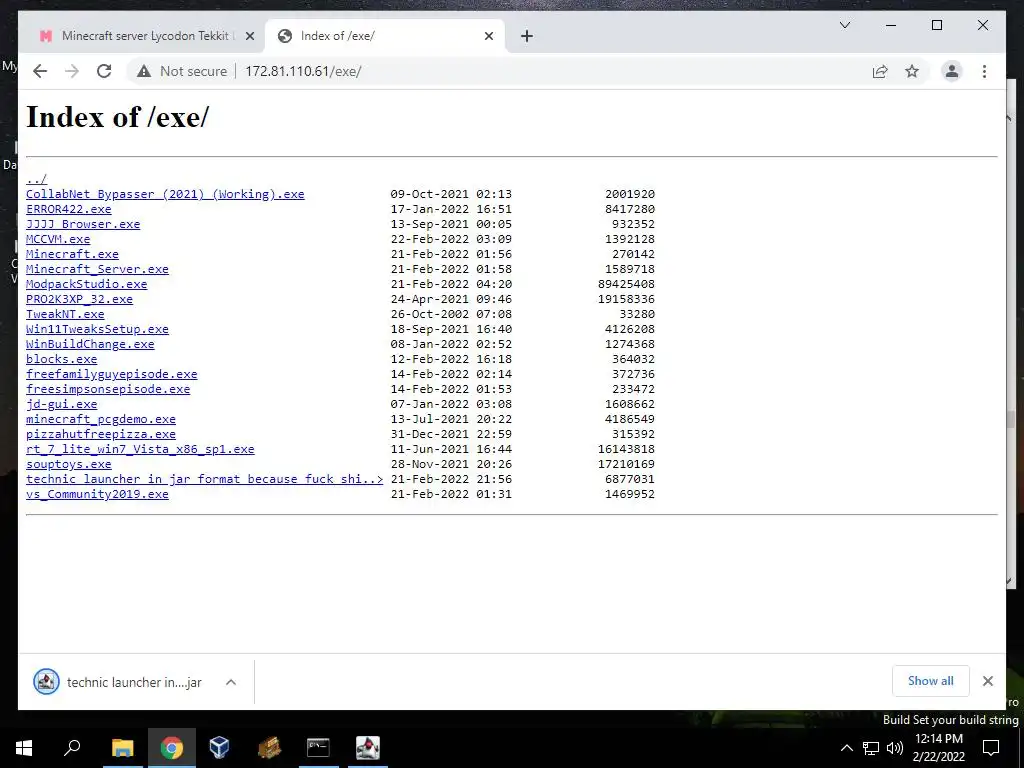Click the JJJJ_Browser.exe link
The width and height of the screenshot is (1024, 768).
(x=83, y=224)
